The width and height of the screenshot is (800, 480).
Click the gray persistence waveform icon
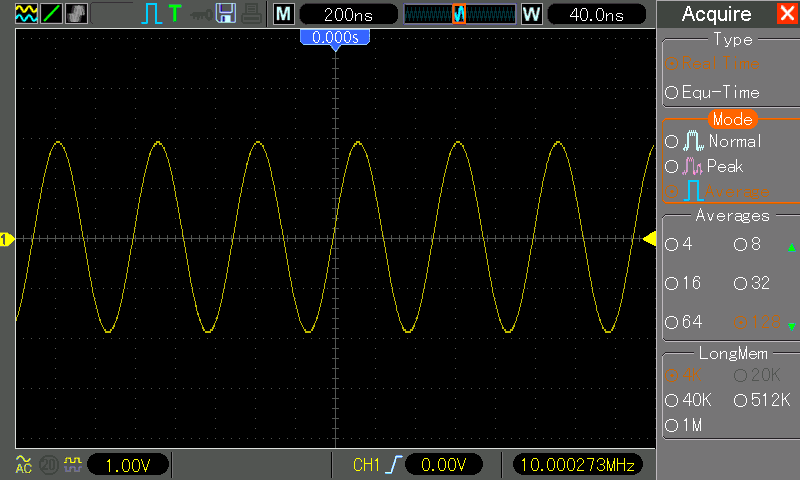coord(76,13)
